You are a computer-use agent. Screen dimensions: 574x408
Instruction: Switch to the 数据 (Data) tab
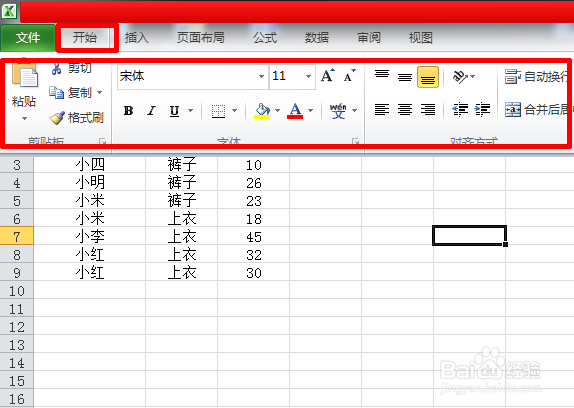(x=317, y=37)
